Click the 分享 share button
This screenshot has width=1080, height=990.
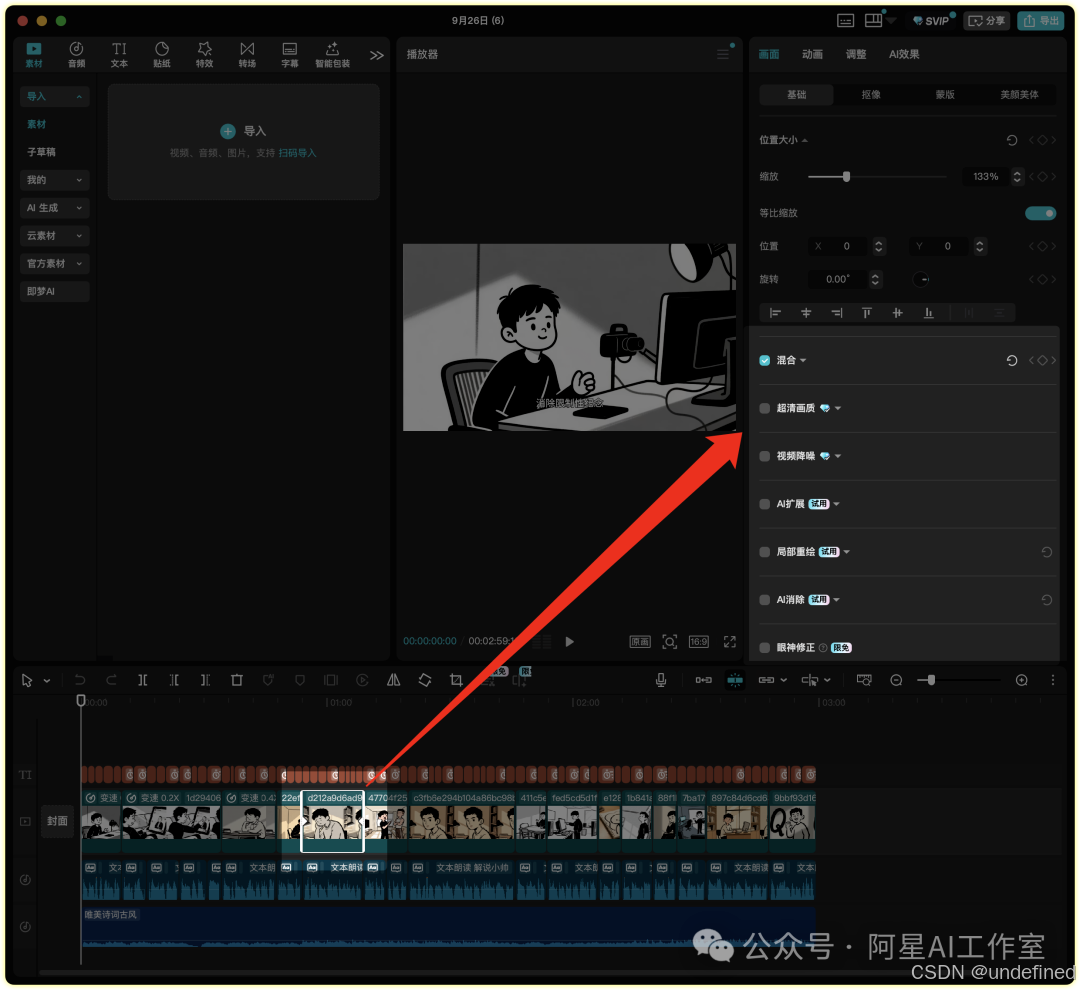tap(987, 21)
